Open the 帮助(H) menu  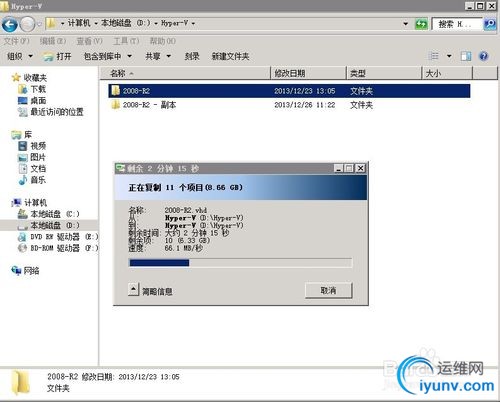[163, 41]
